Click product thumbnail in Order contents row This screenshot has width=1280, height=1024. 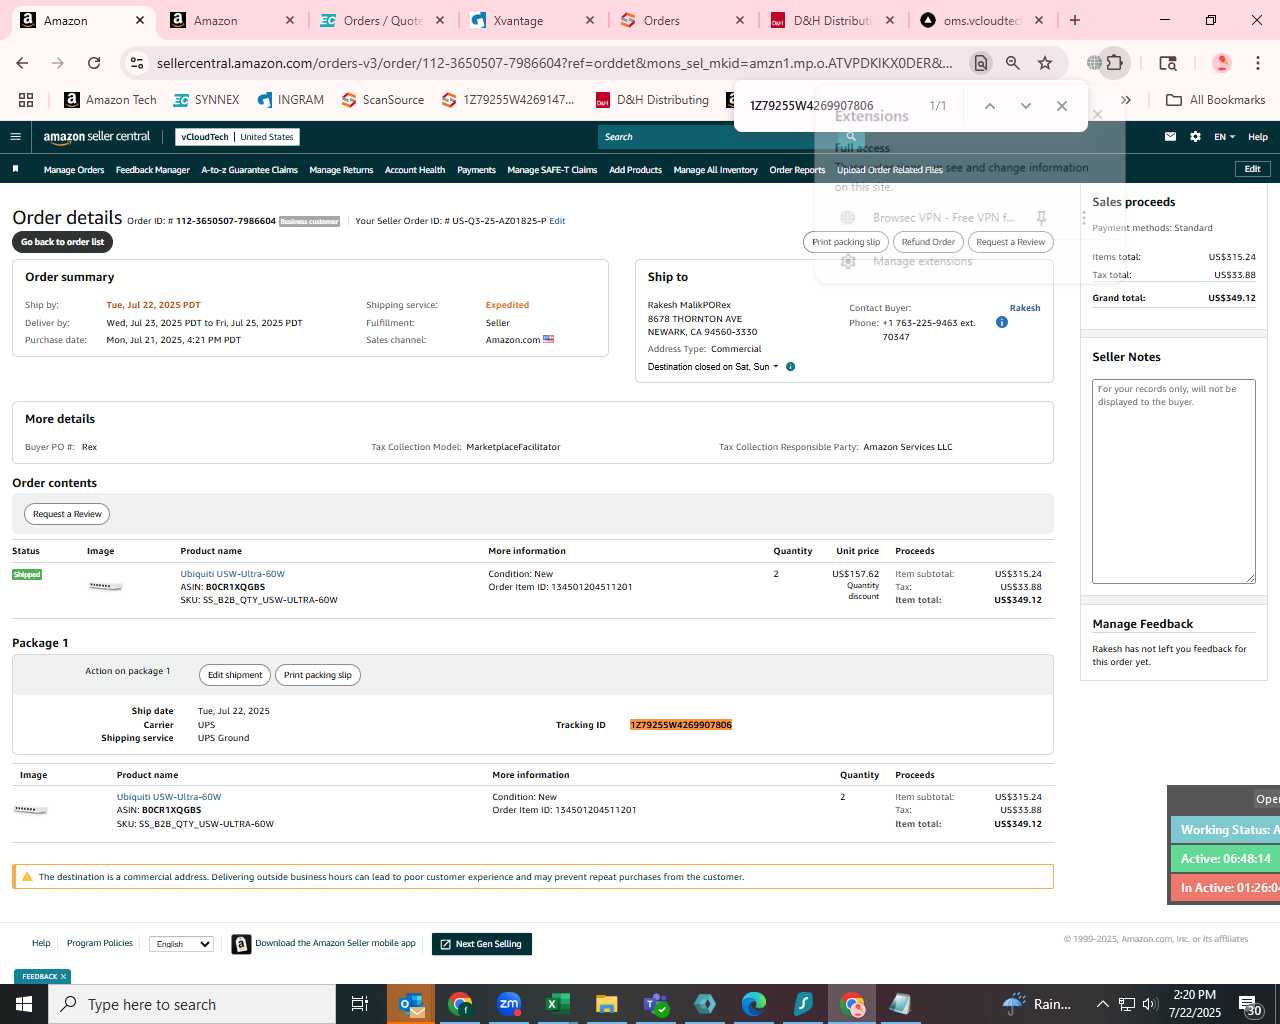tap(105, 586)
